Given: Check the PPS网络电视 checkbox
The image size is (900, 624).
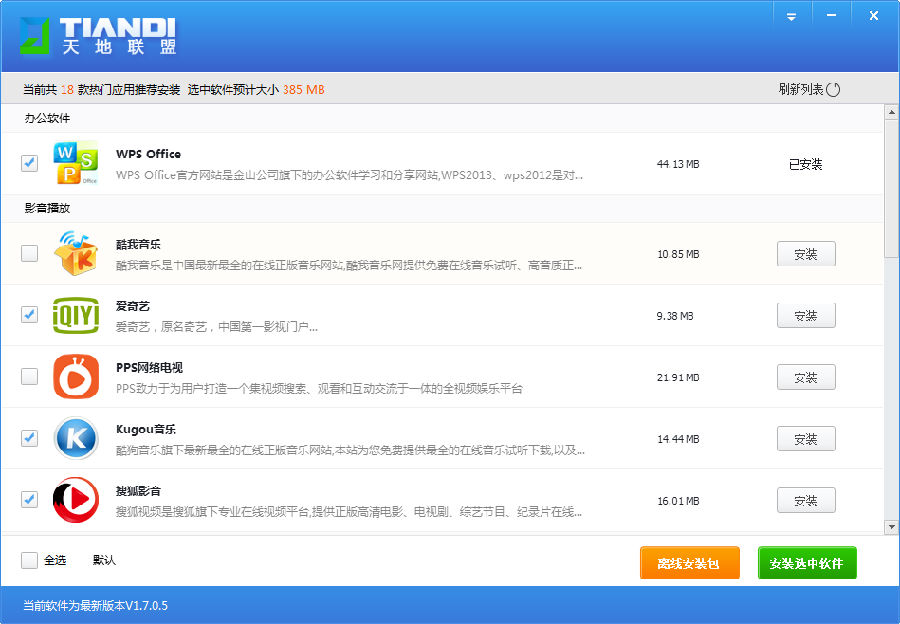Looking at the screenshot, I should tap(29, 377).
